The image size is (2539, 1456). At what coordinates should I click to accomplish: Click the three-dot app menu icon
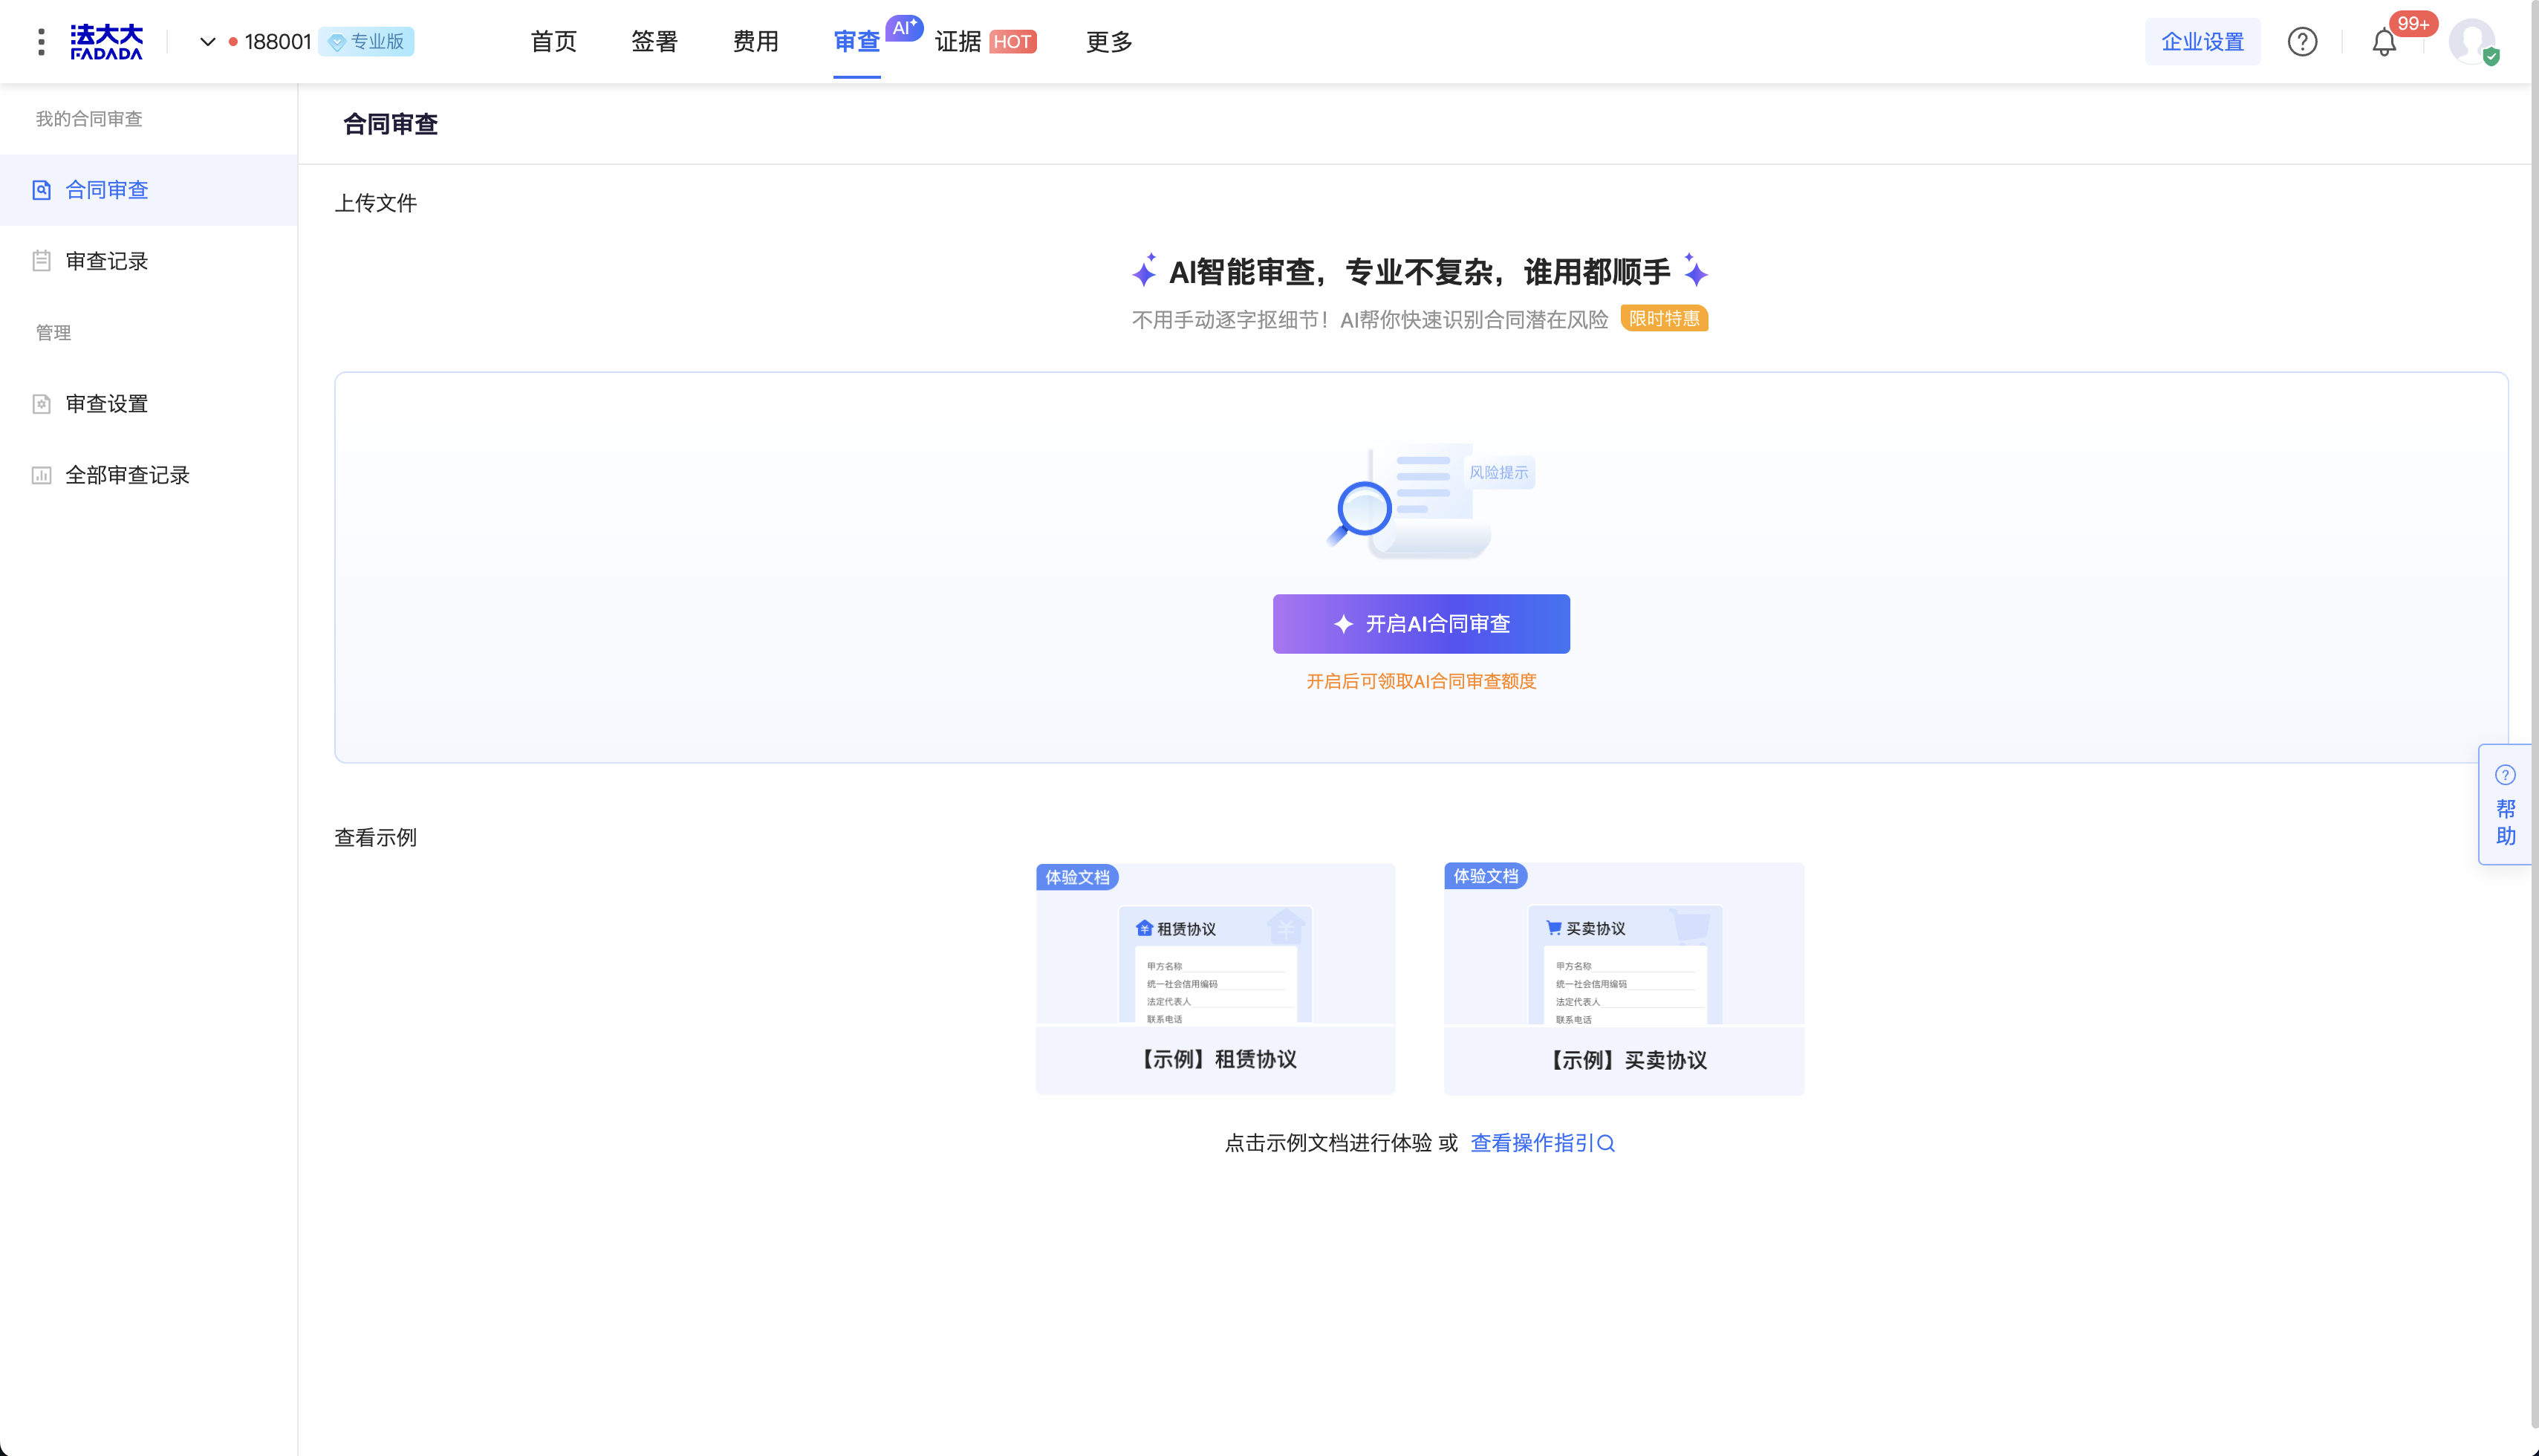41,41
